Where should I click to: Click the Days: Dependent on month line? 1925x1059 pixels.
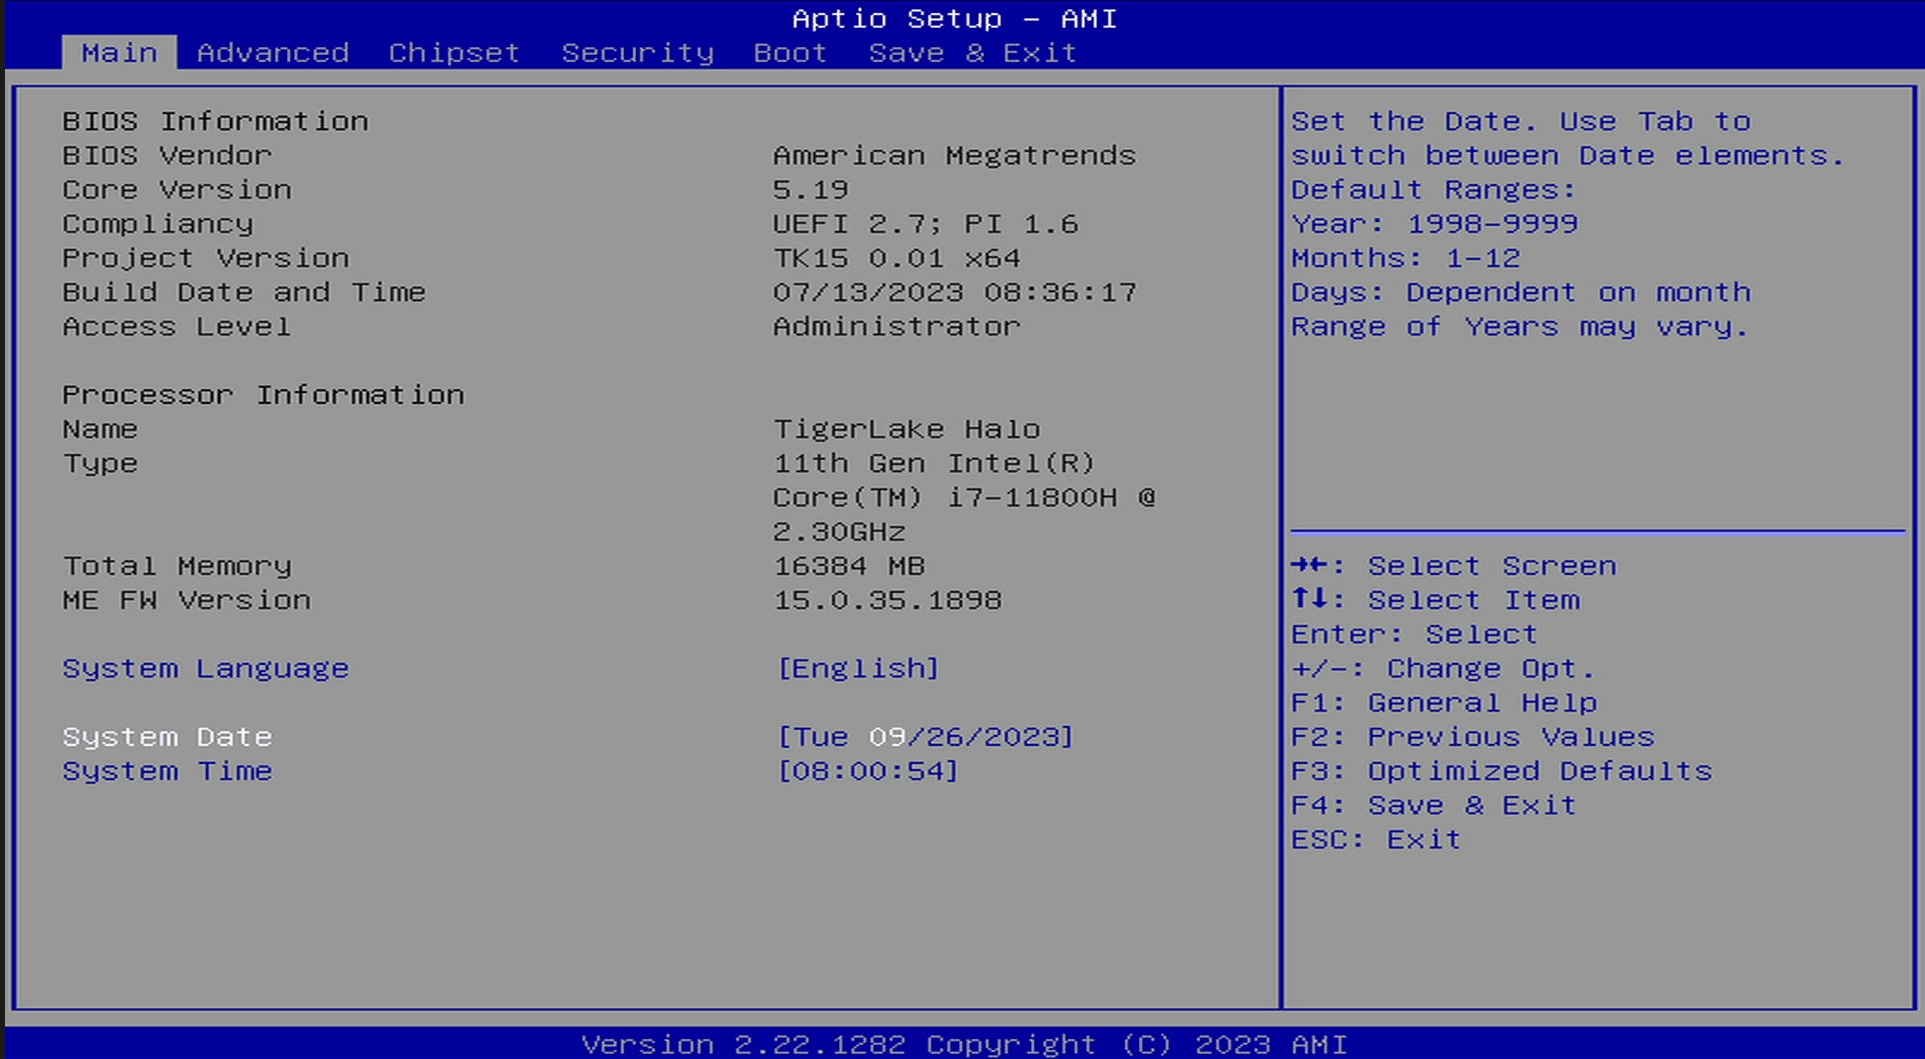click(x=1521, y=292)
